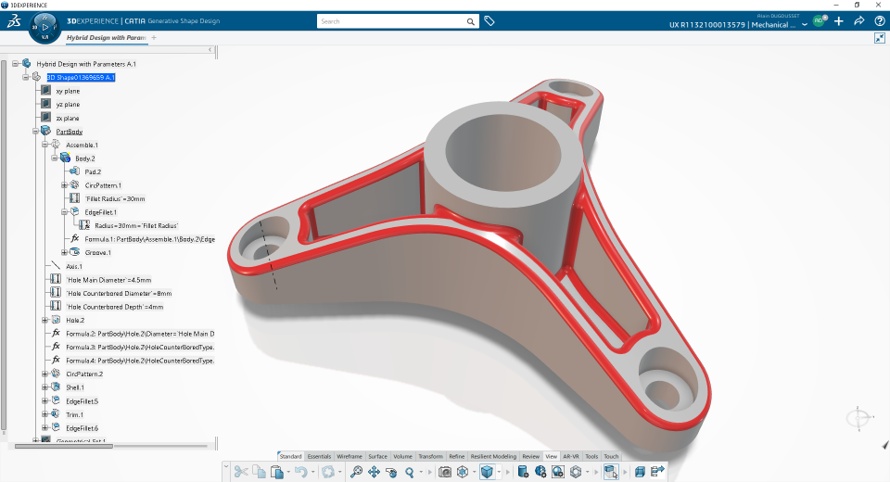Collapse the 3D Shape01369659 A.1 node

tap(26, 77)
